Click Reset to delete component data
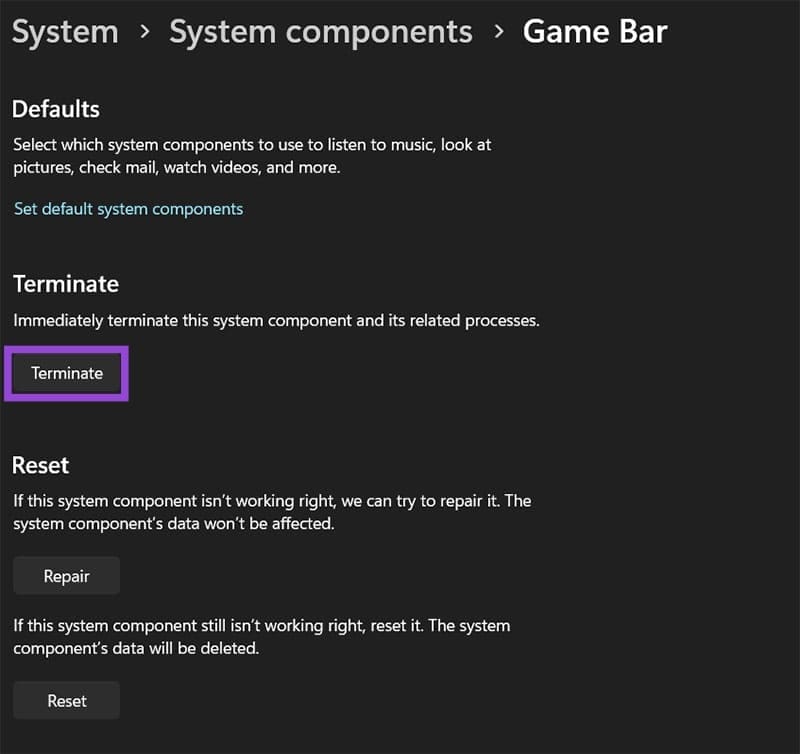 tap(66, 700)
